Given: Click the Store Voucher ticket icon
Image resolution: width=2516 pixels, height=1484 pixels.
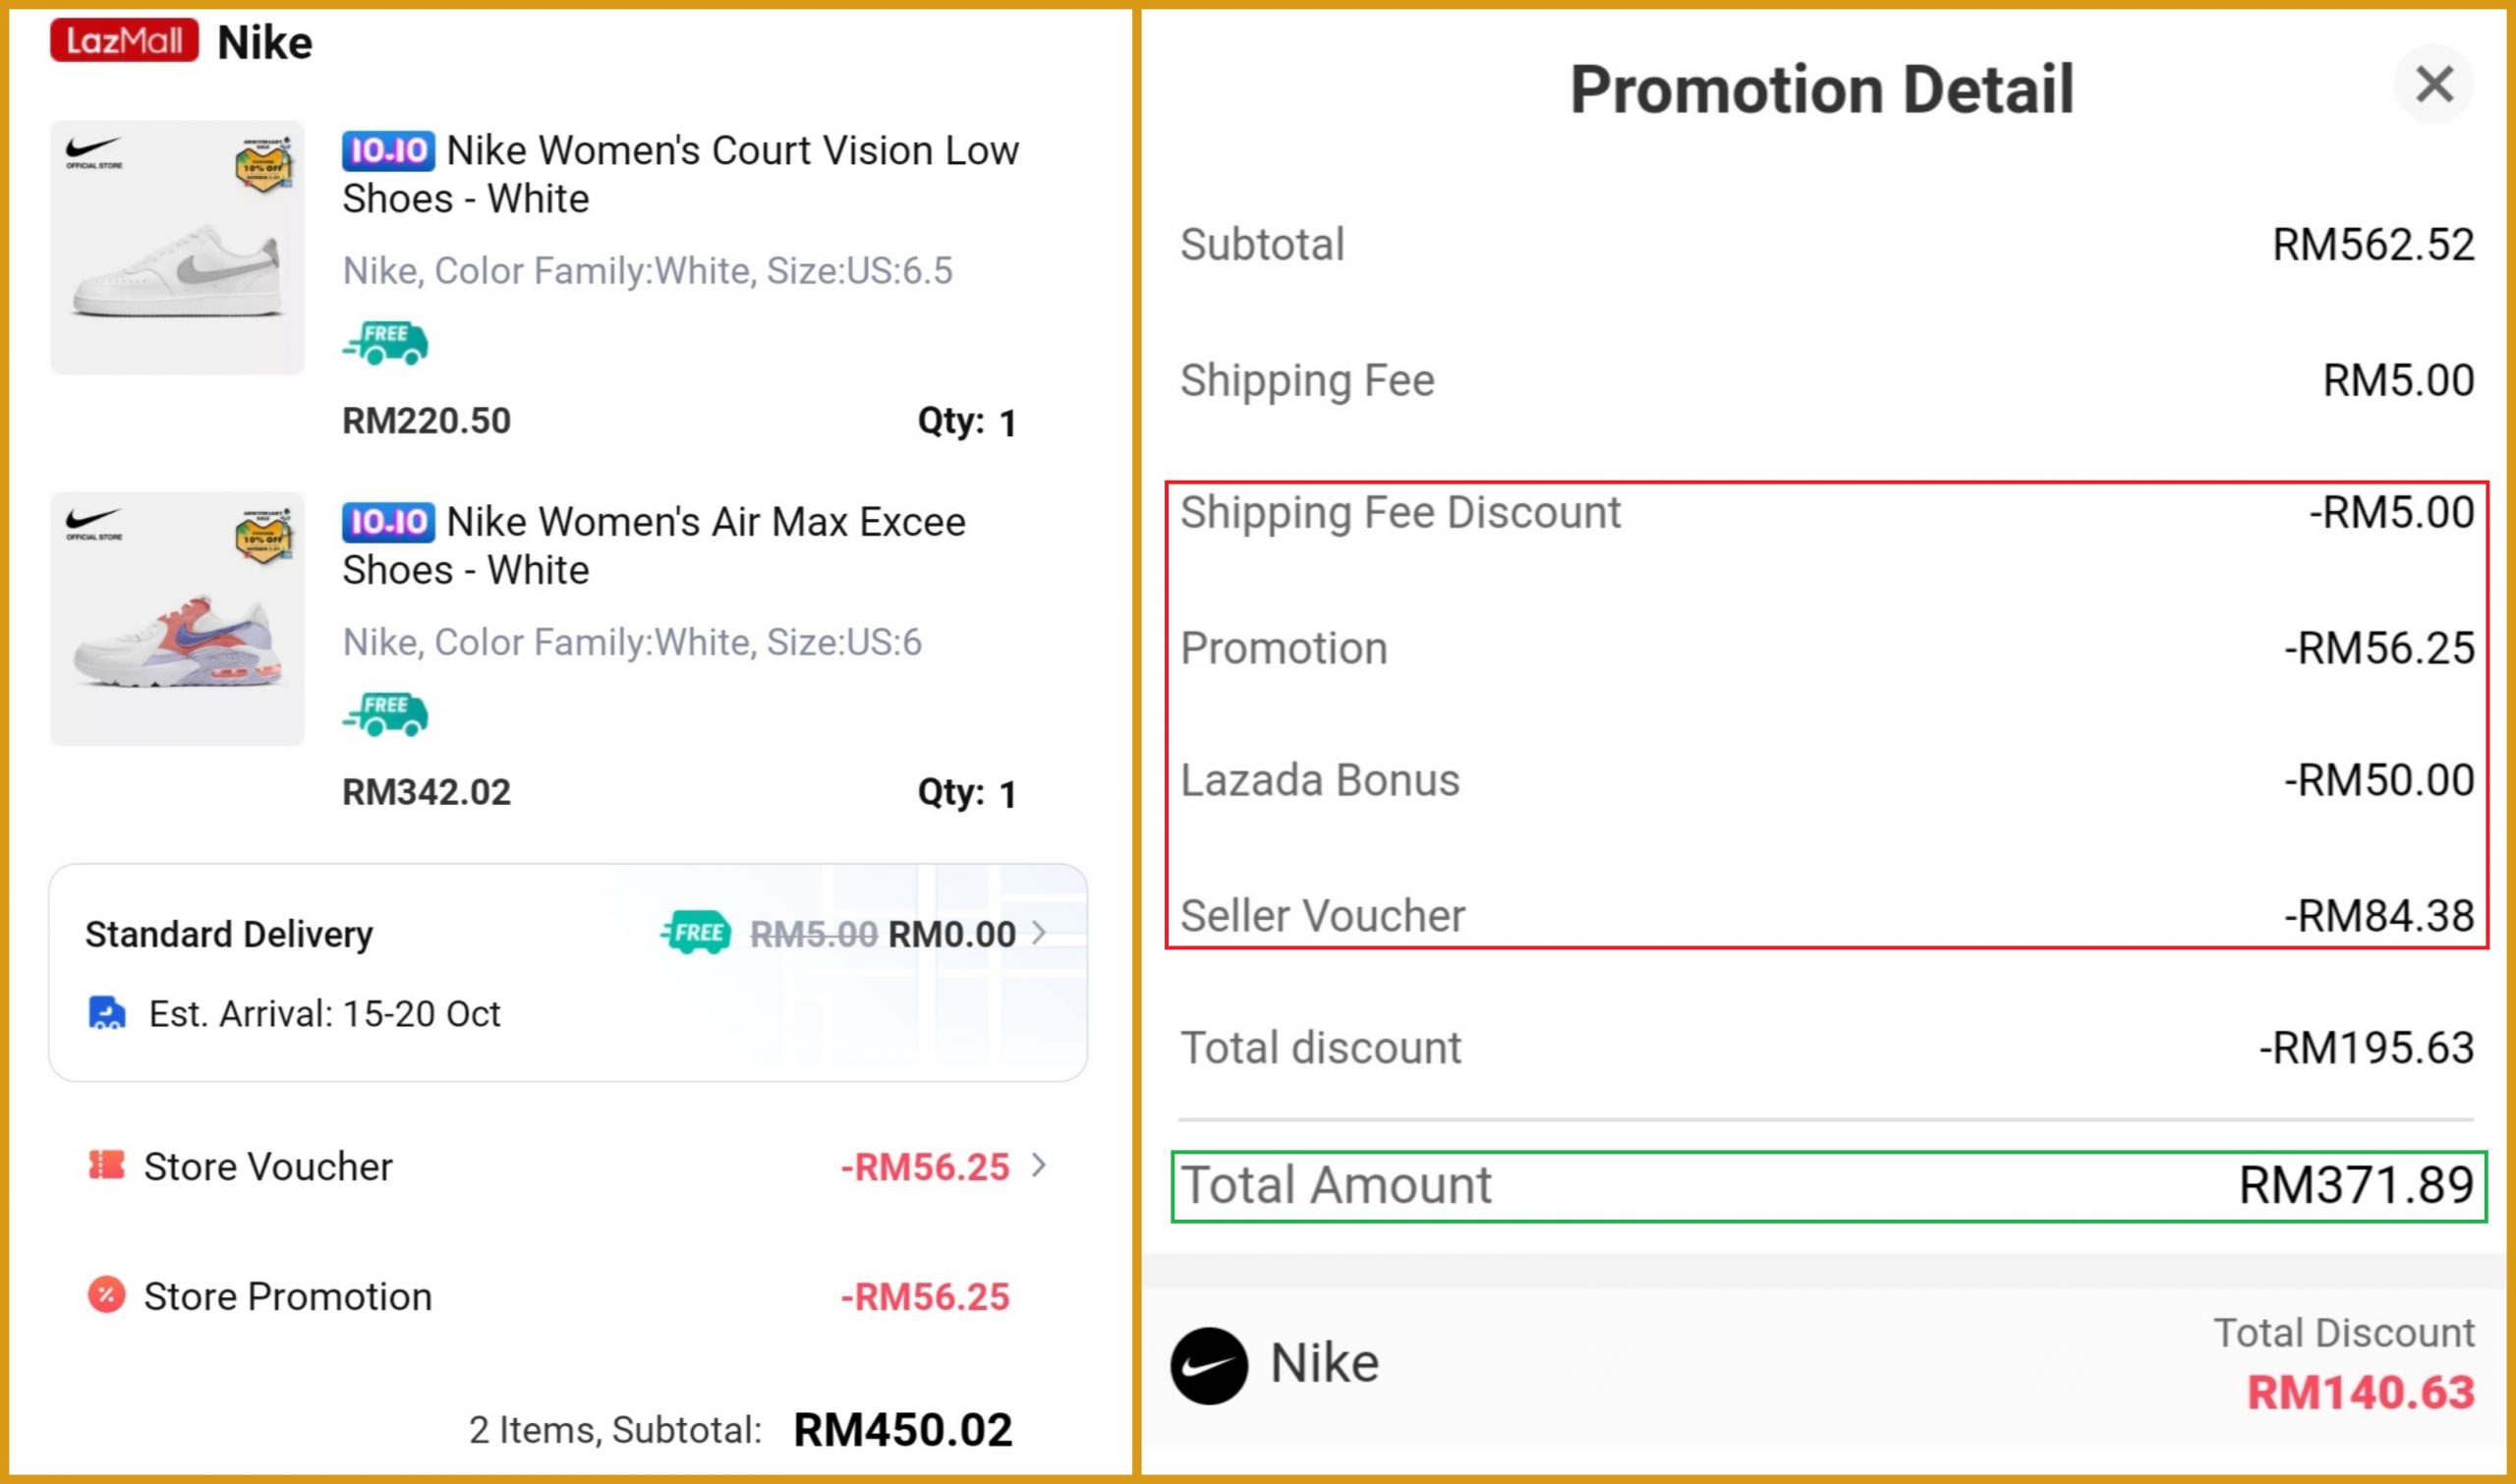Looking at the screenshot, I should click(106, 1165).
